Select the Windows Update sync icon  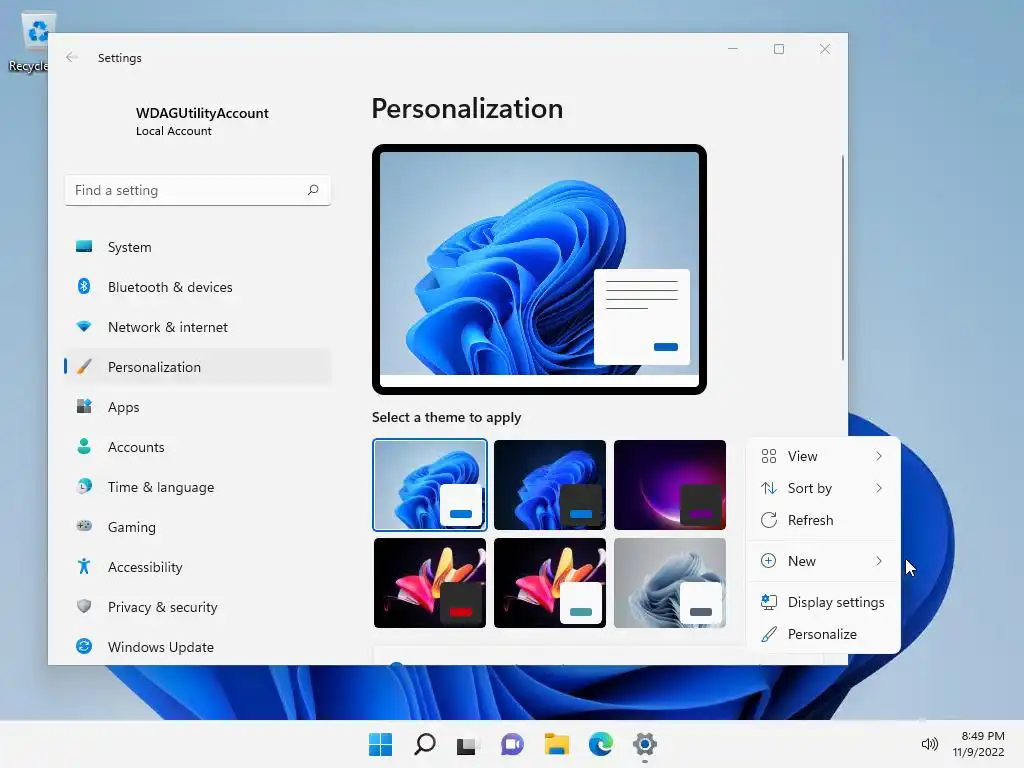(x=84, y=646)
